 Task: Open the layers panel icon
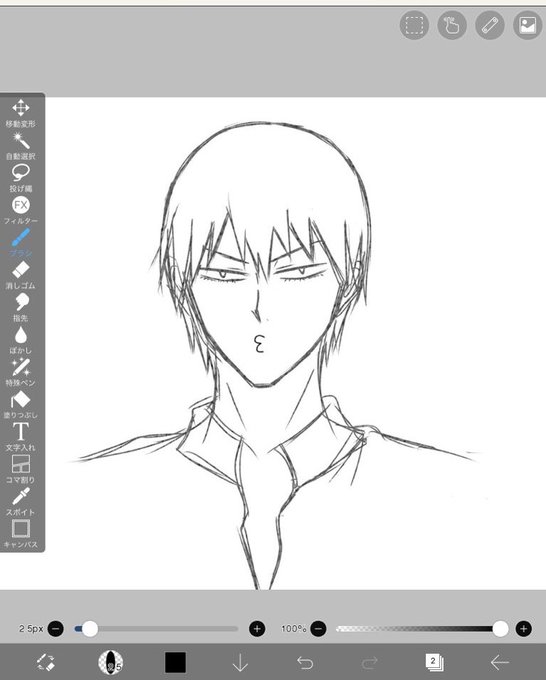tap(434, 662)
